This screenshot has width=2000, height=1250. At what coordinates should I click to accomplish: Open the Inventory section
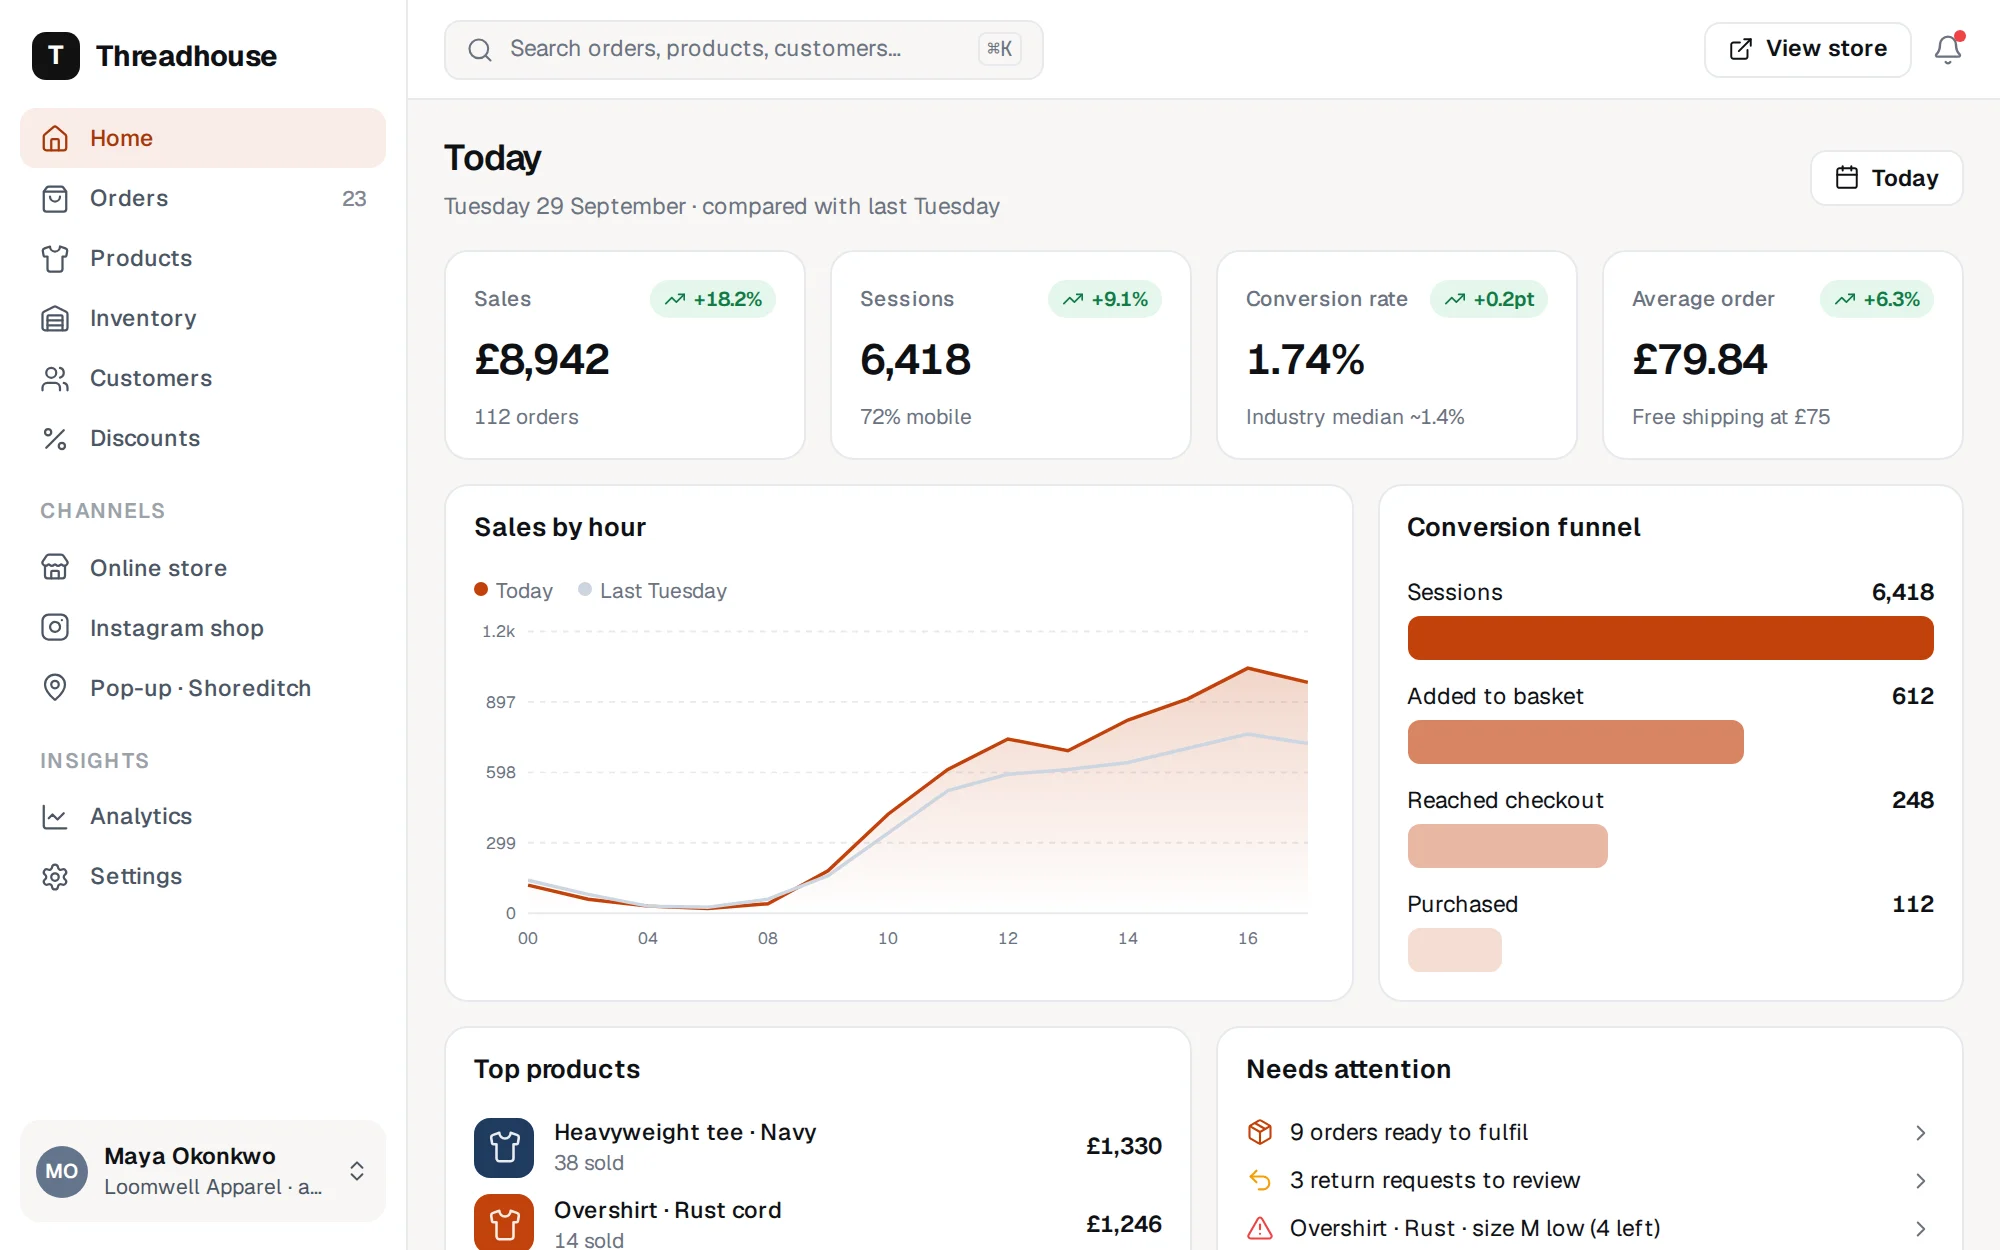coord(203,318)
